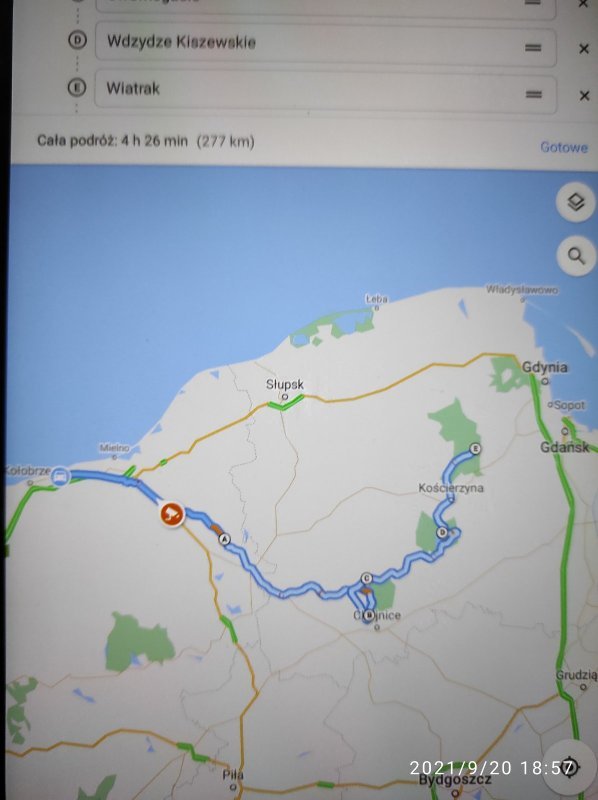The width and height of the screenshot is (598, 800).
Task: Tap waypoint marker D near Kościerzyna
Action: point(442,533)
